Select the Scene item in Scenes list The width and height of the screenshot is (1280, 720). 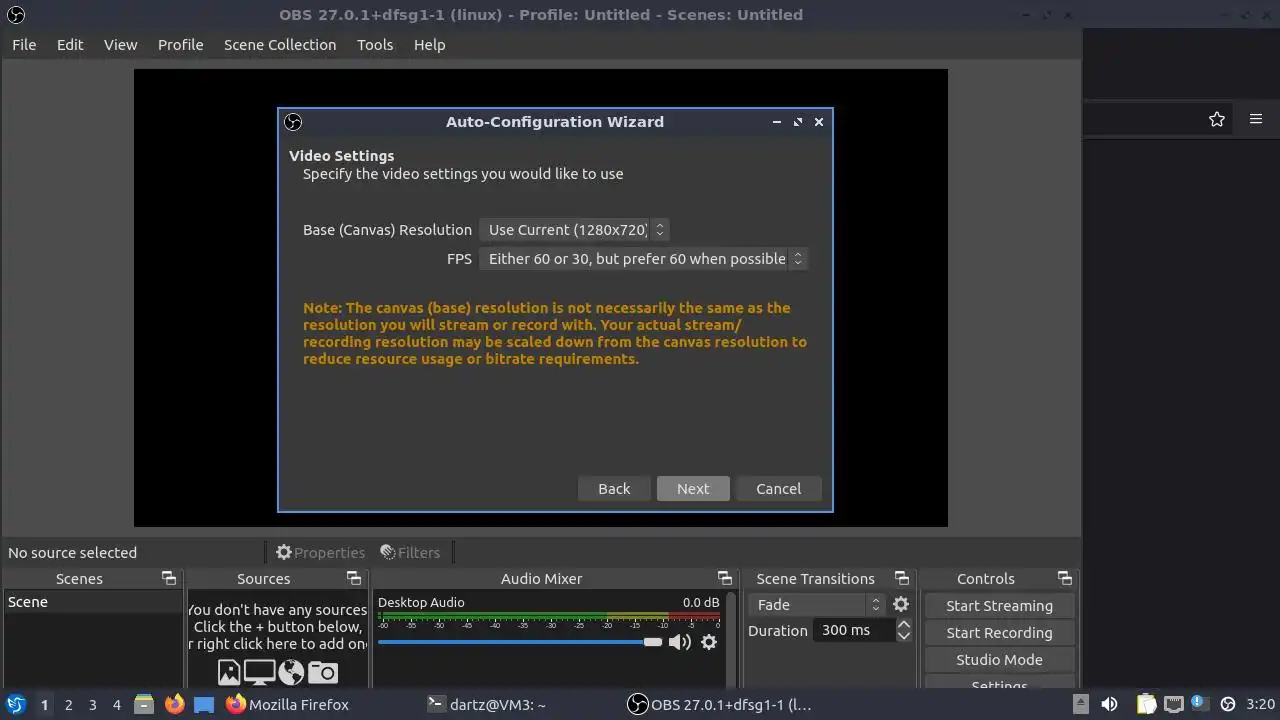click(x=93, y=602)
